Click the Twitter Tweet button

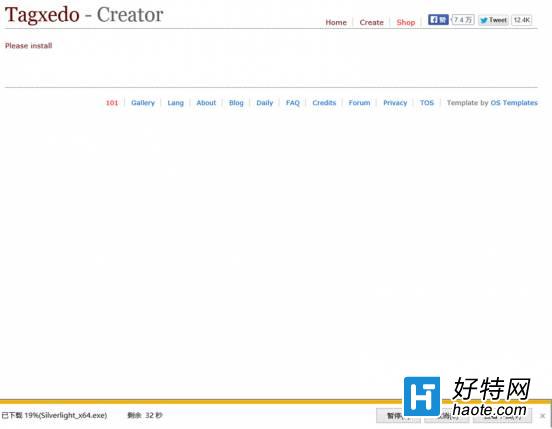[493, 20]
